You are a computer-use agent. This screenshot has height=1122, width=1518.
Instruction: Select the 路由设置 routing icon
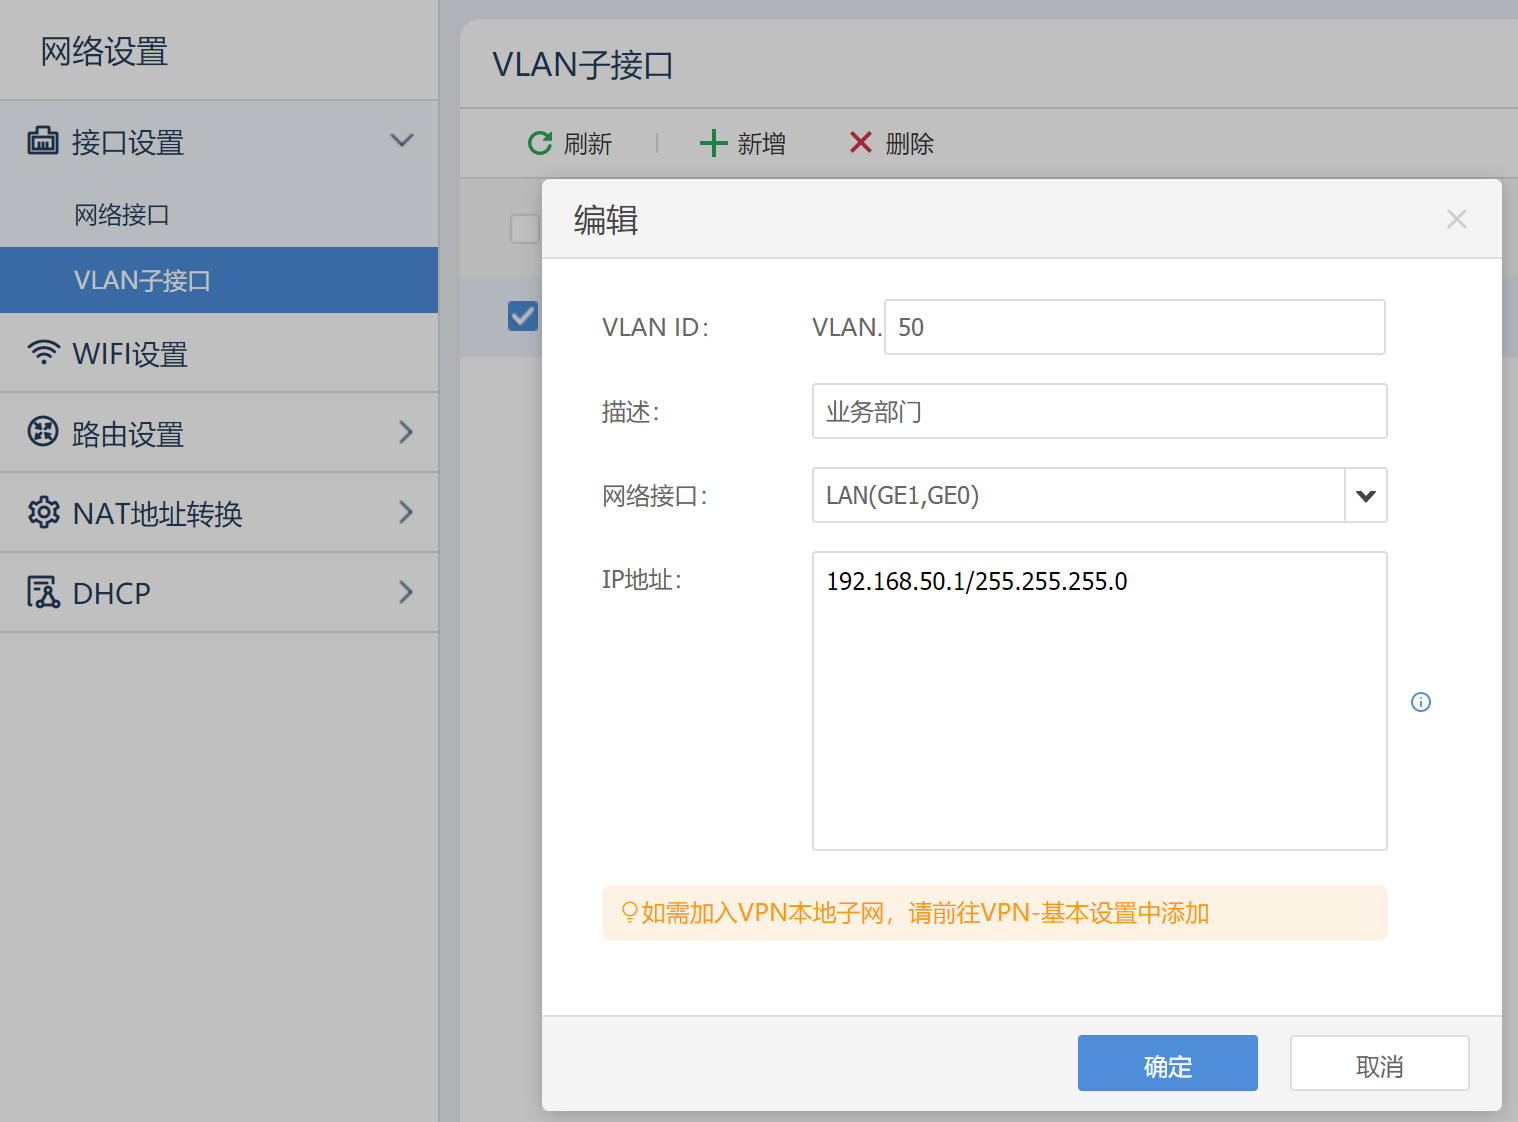point(43,432)
